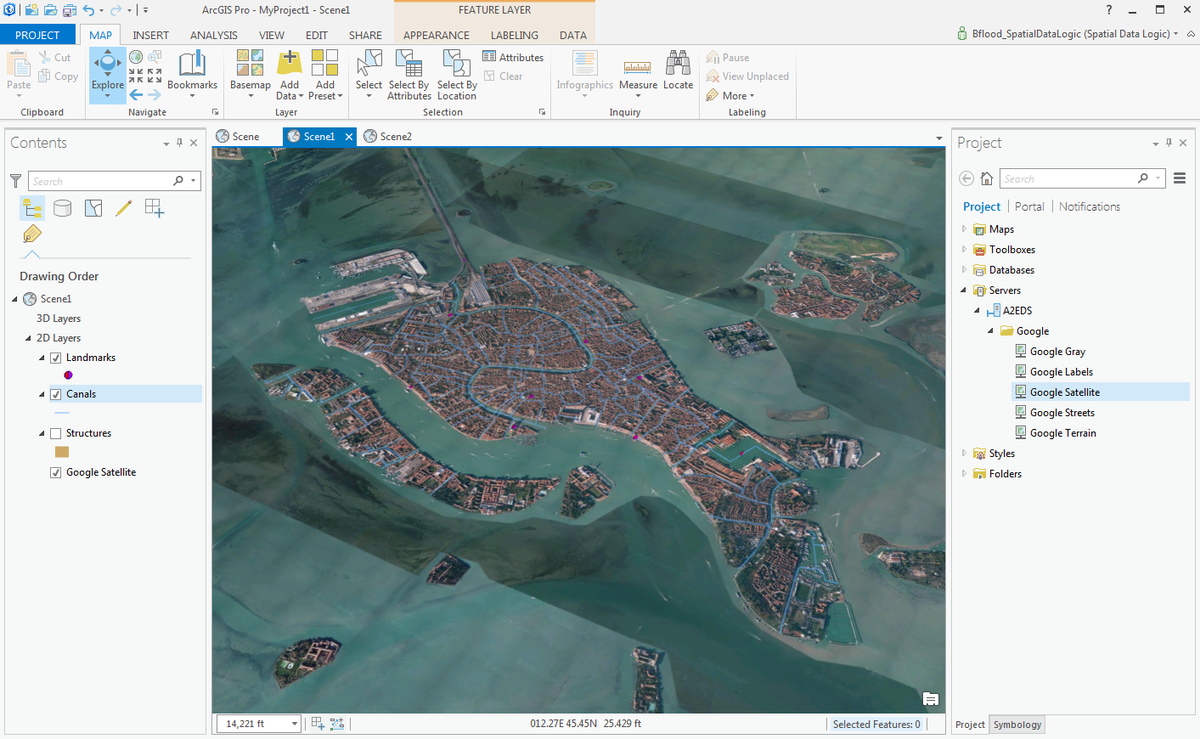Open the map scale dropdown

pos(294,724)
